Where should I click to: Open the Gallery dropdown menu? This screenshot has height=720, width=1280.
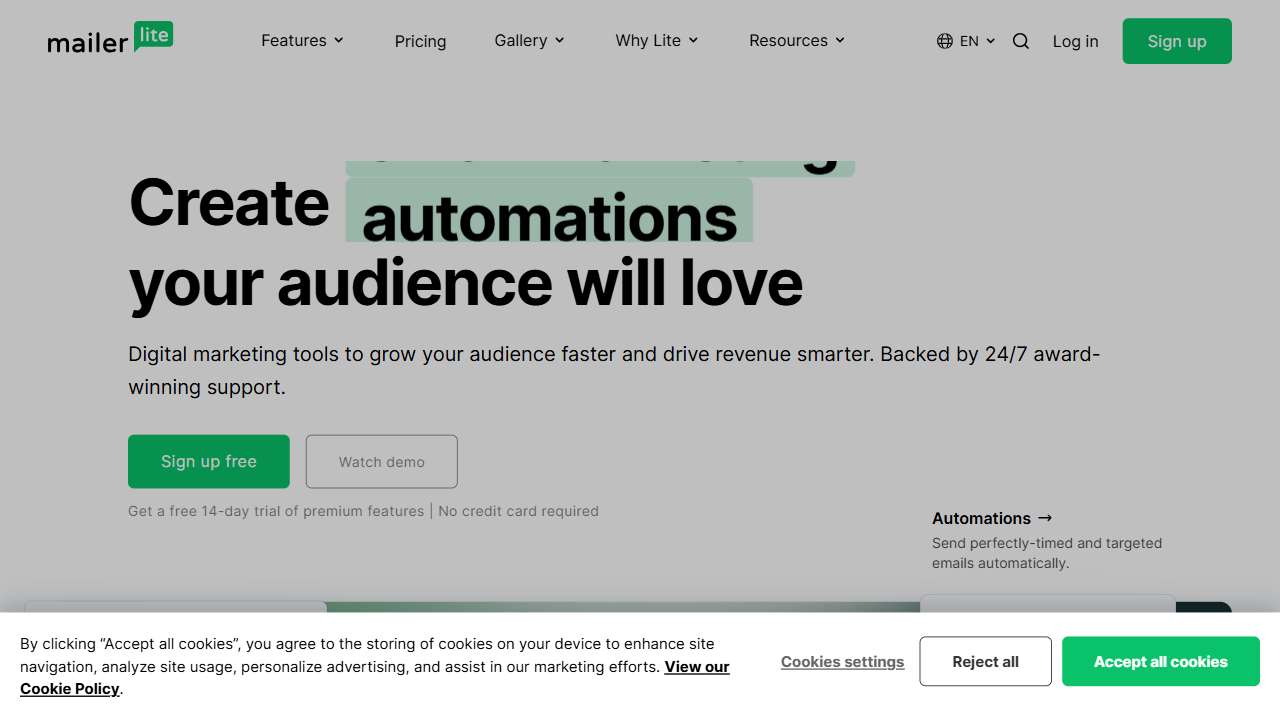tap(528, 40)
